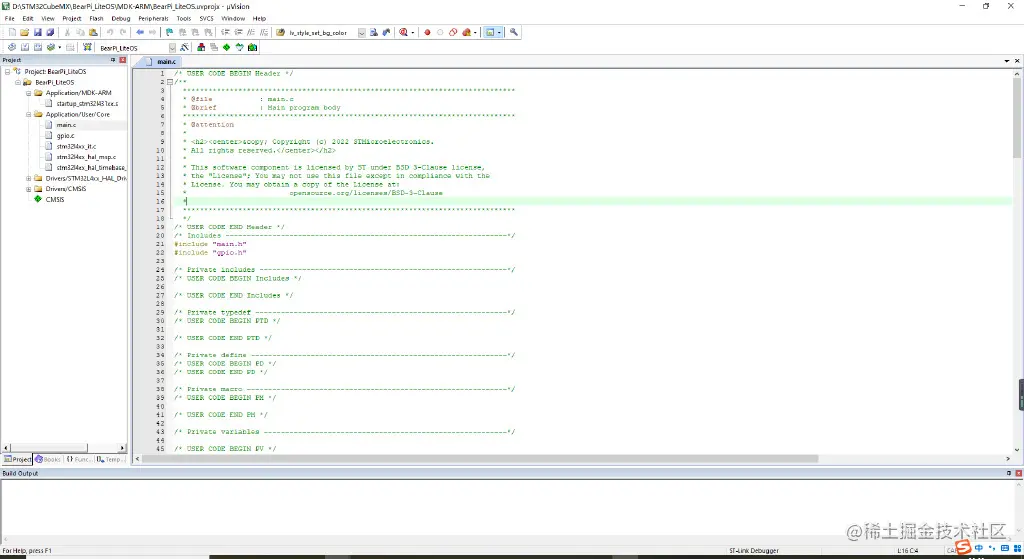Toggle the Window layout toolbar button

490,32
